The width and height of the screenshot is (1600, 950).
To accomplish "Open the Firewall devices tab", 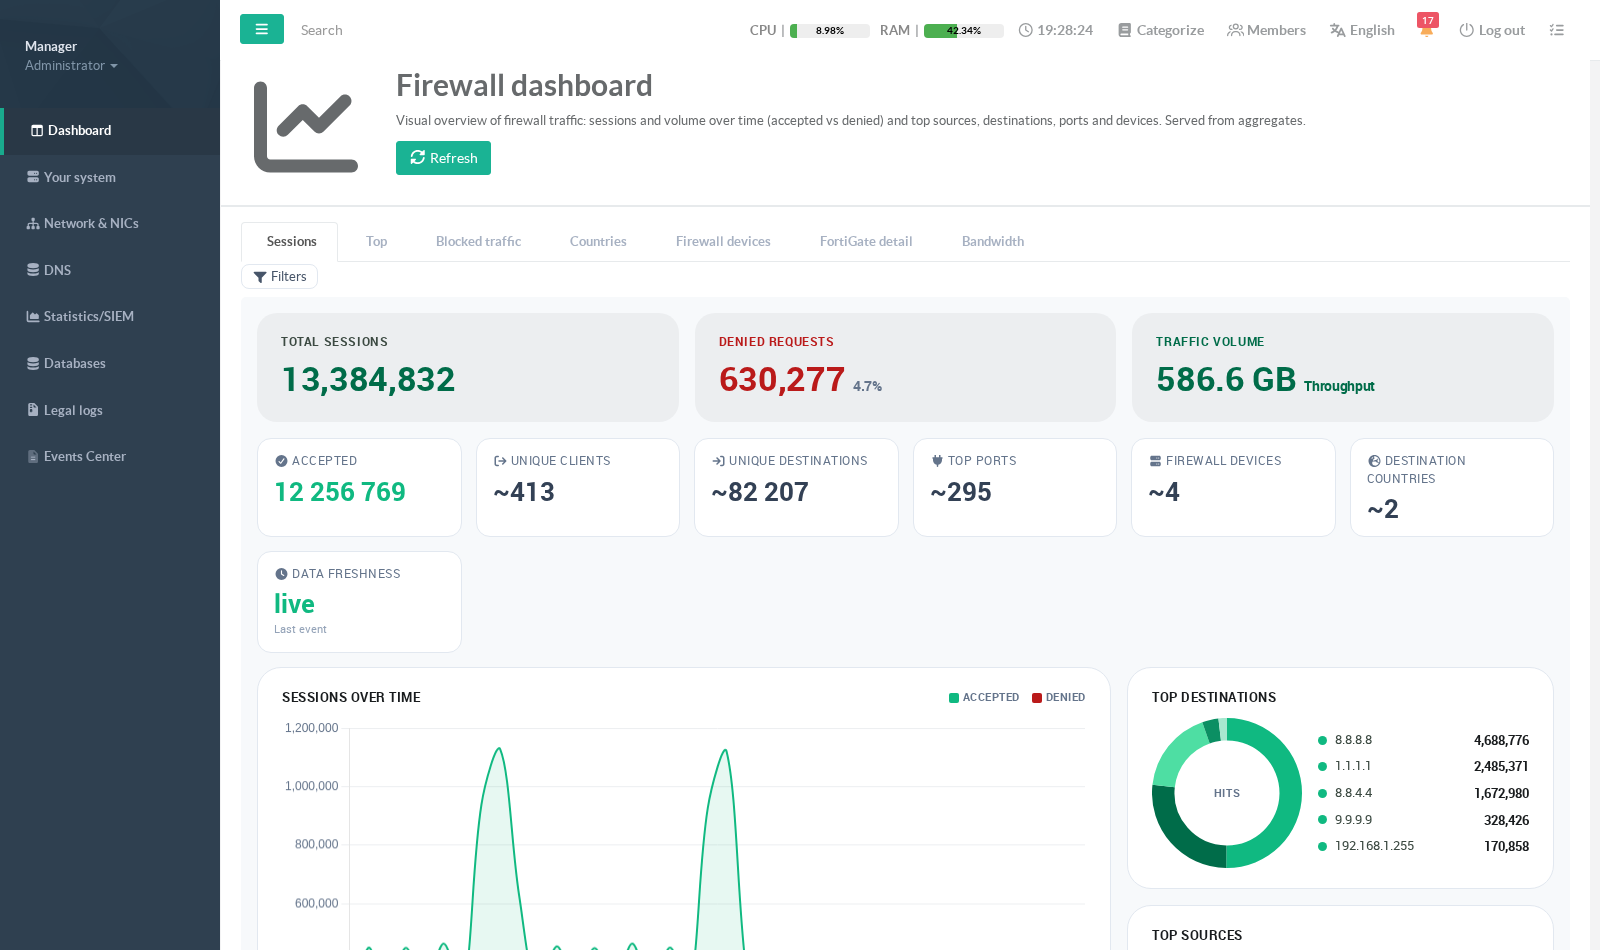I will click(x=723, y=241).
